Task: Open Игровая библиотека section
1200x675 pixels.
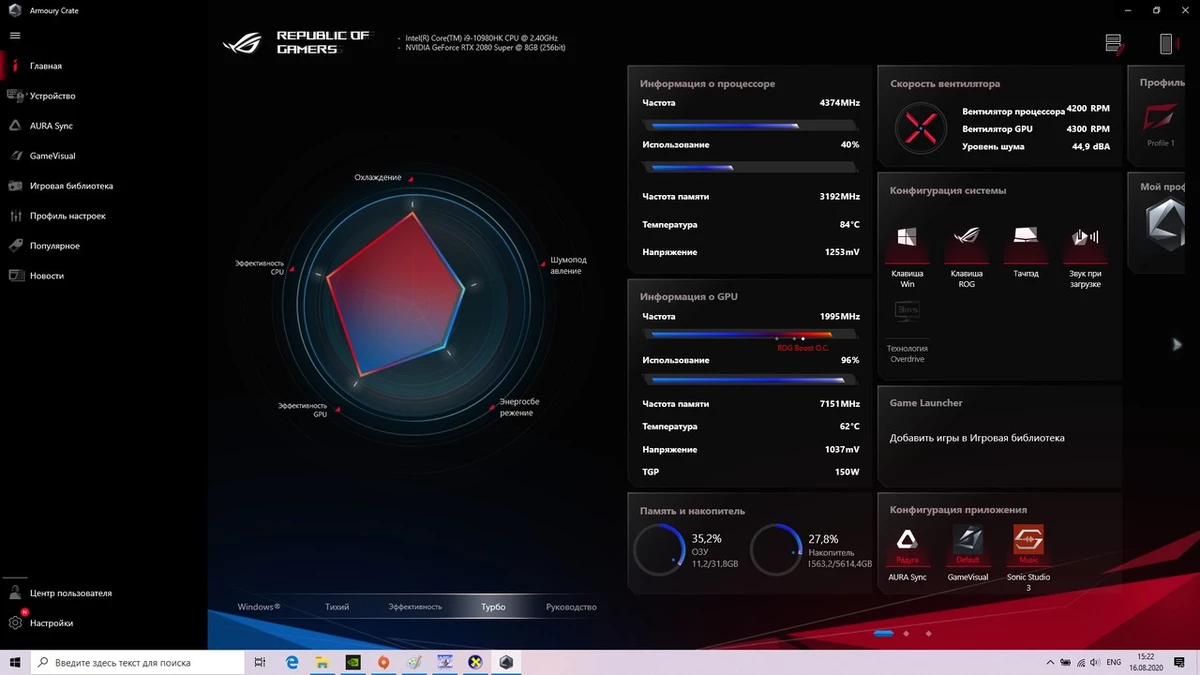Action: tap(71, 186)
